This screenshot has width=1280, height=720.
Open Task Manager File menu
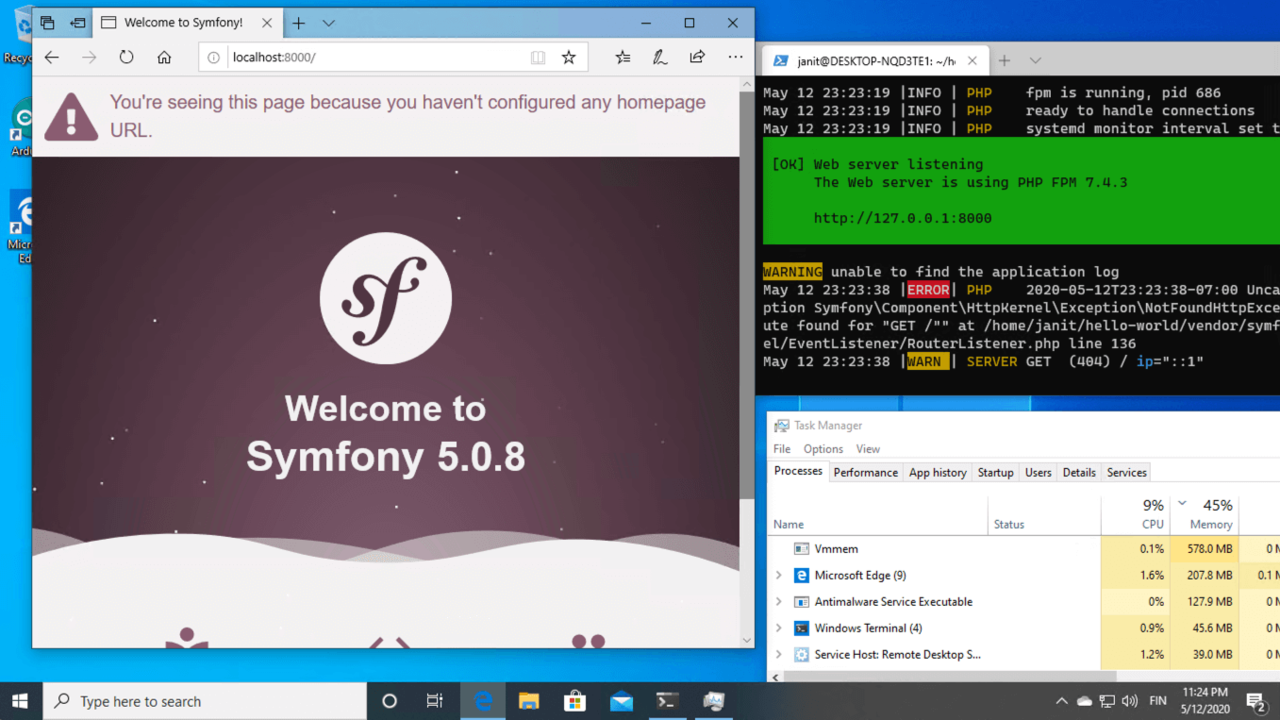[782, 449]
